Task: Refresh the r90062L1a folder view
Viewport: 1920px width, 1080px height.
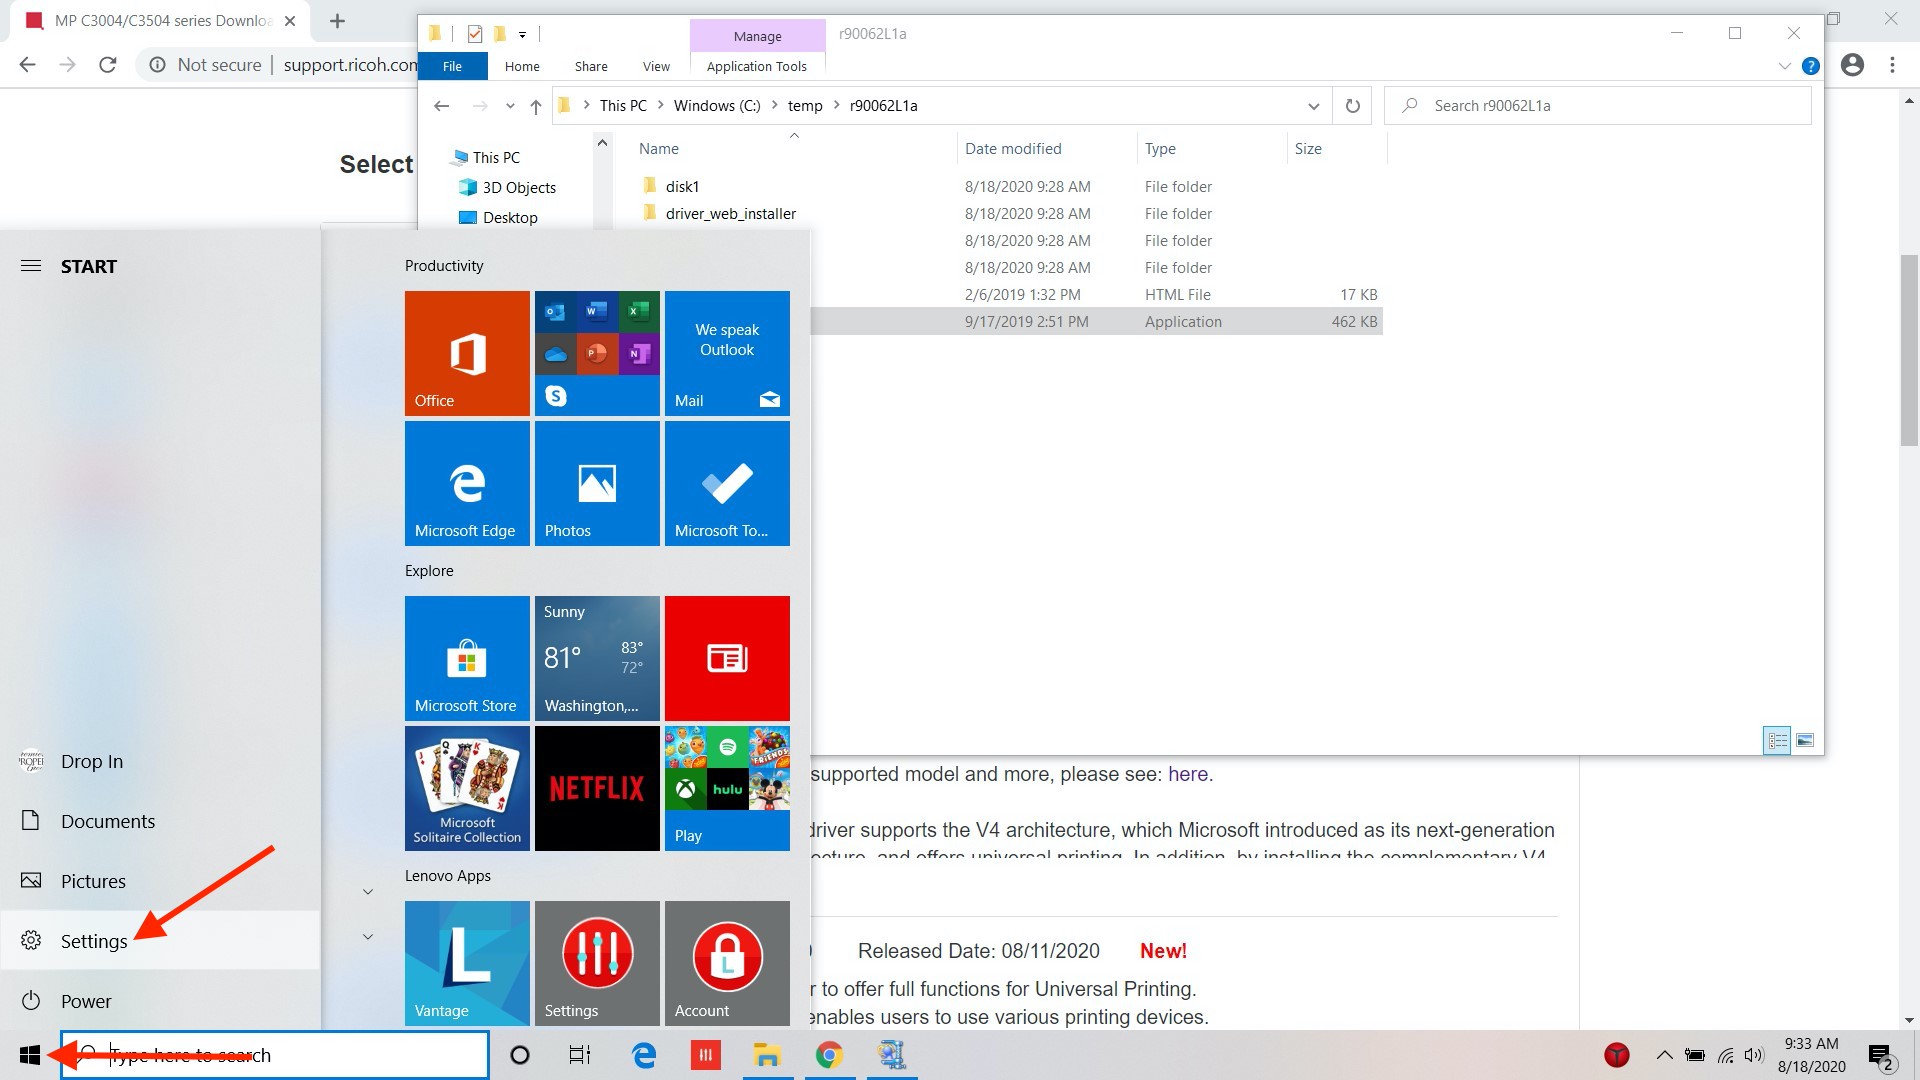Action: click(1353, 106)
